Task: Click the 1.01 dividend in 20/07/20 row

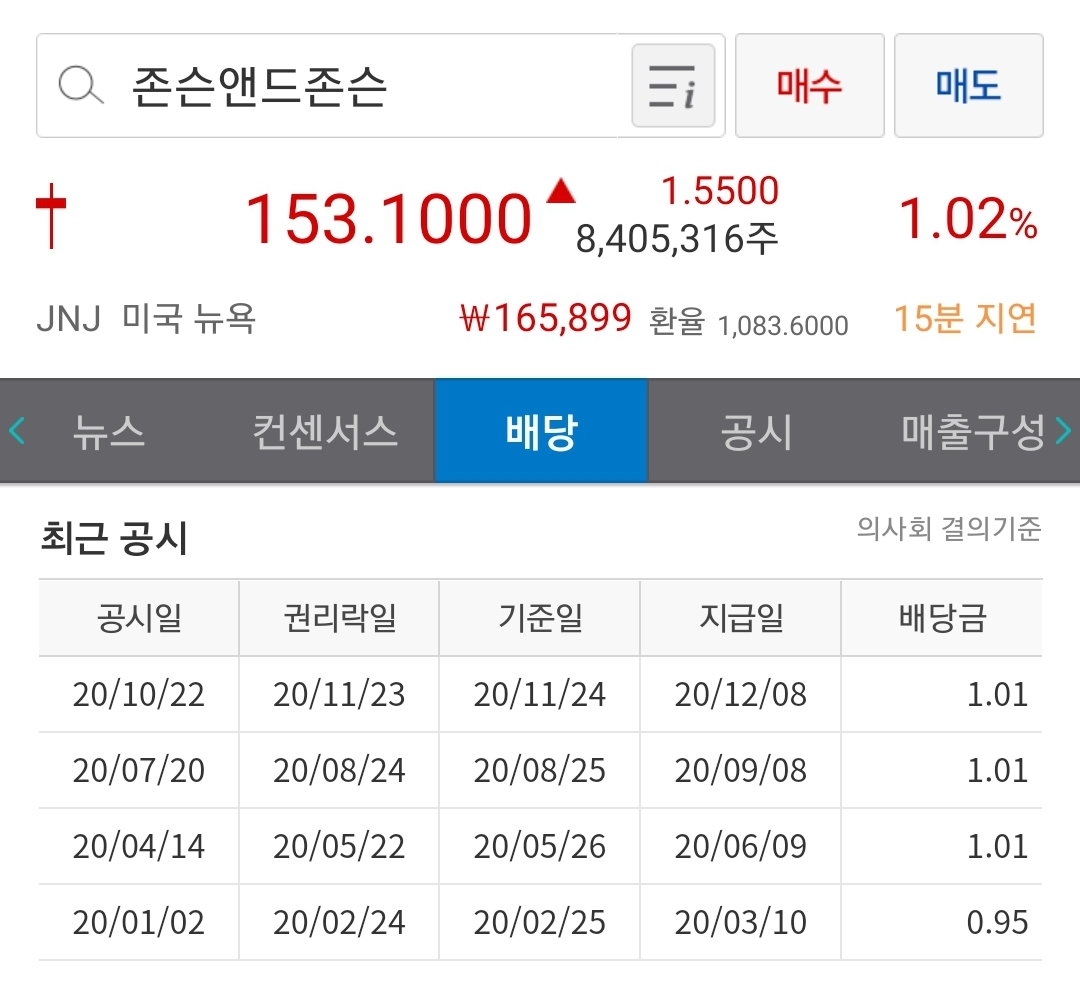Action: pos(997,770)
